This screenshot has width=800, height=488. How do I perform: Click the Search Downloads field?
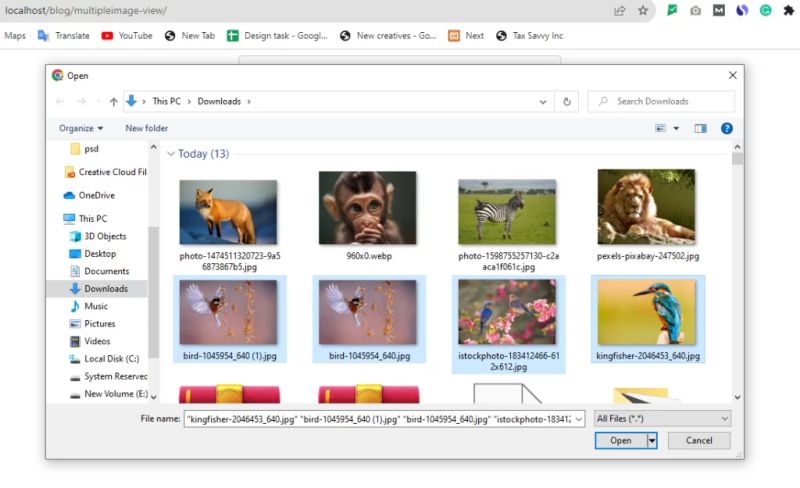(661, 101)
